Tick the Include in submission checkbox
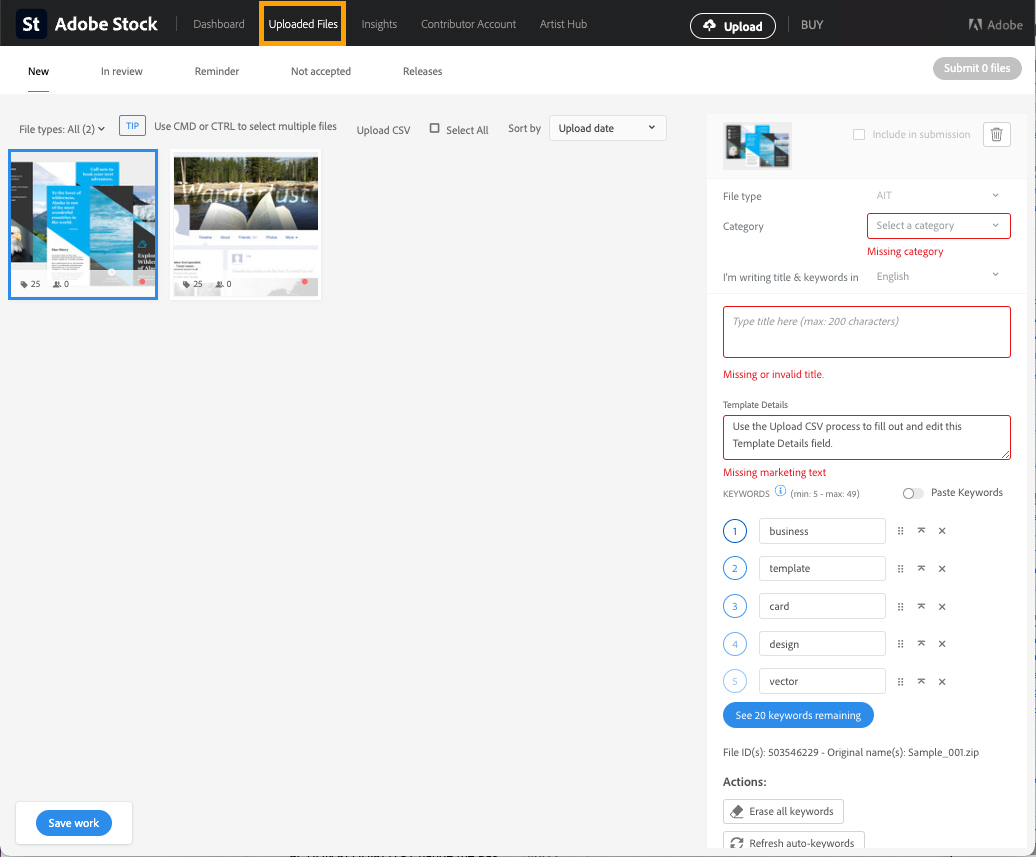 coord(859,135)
